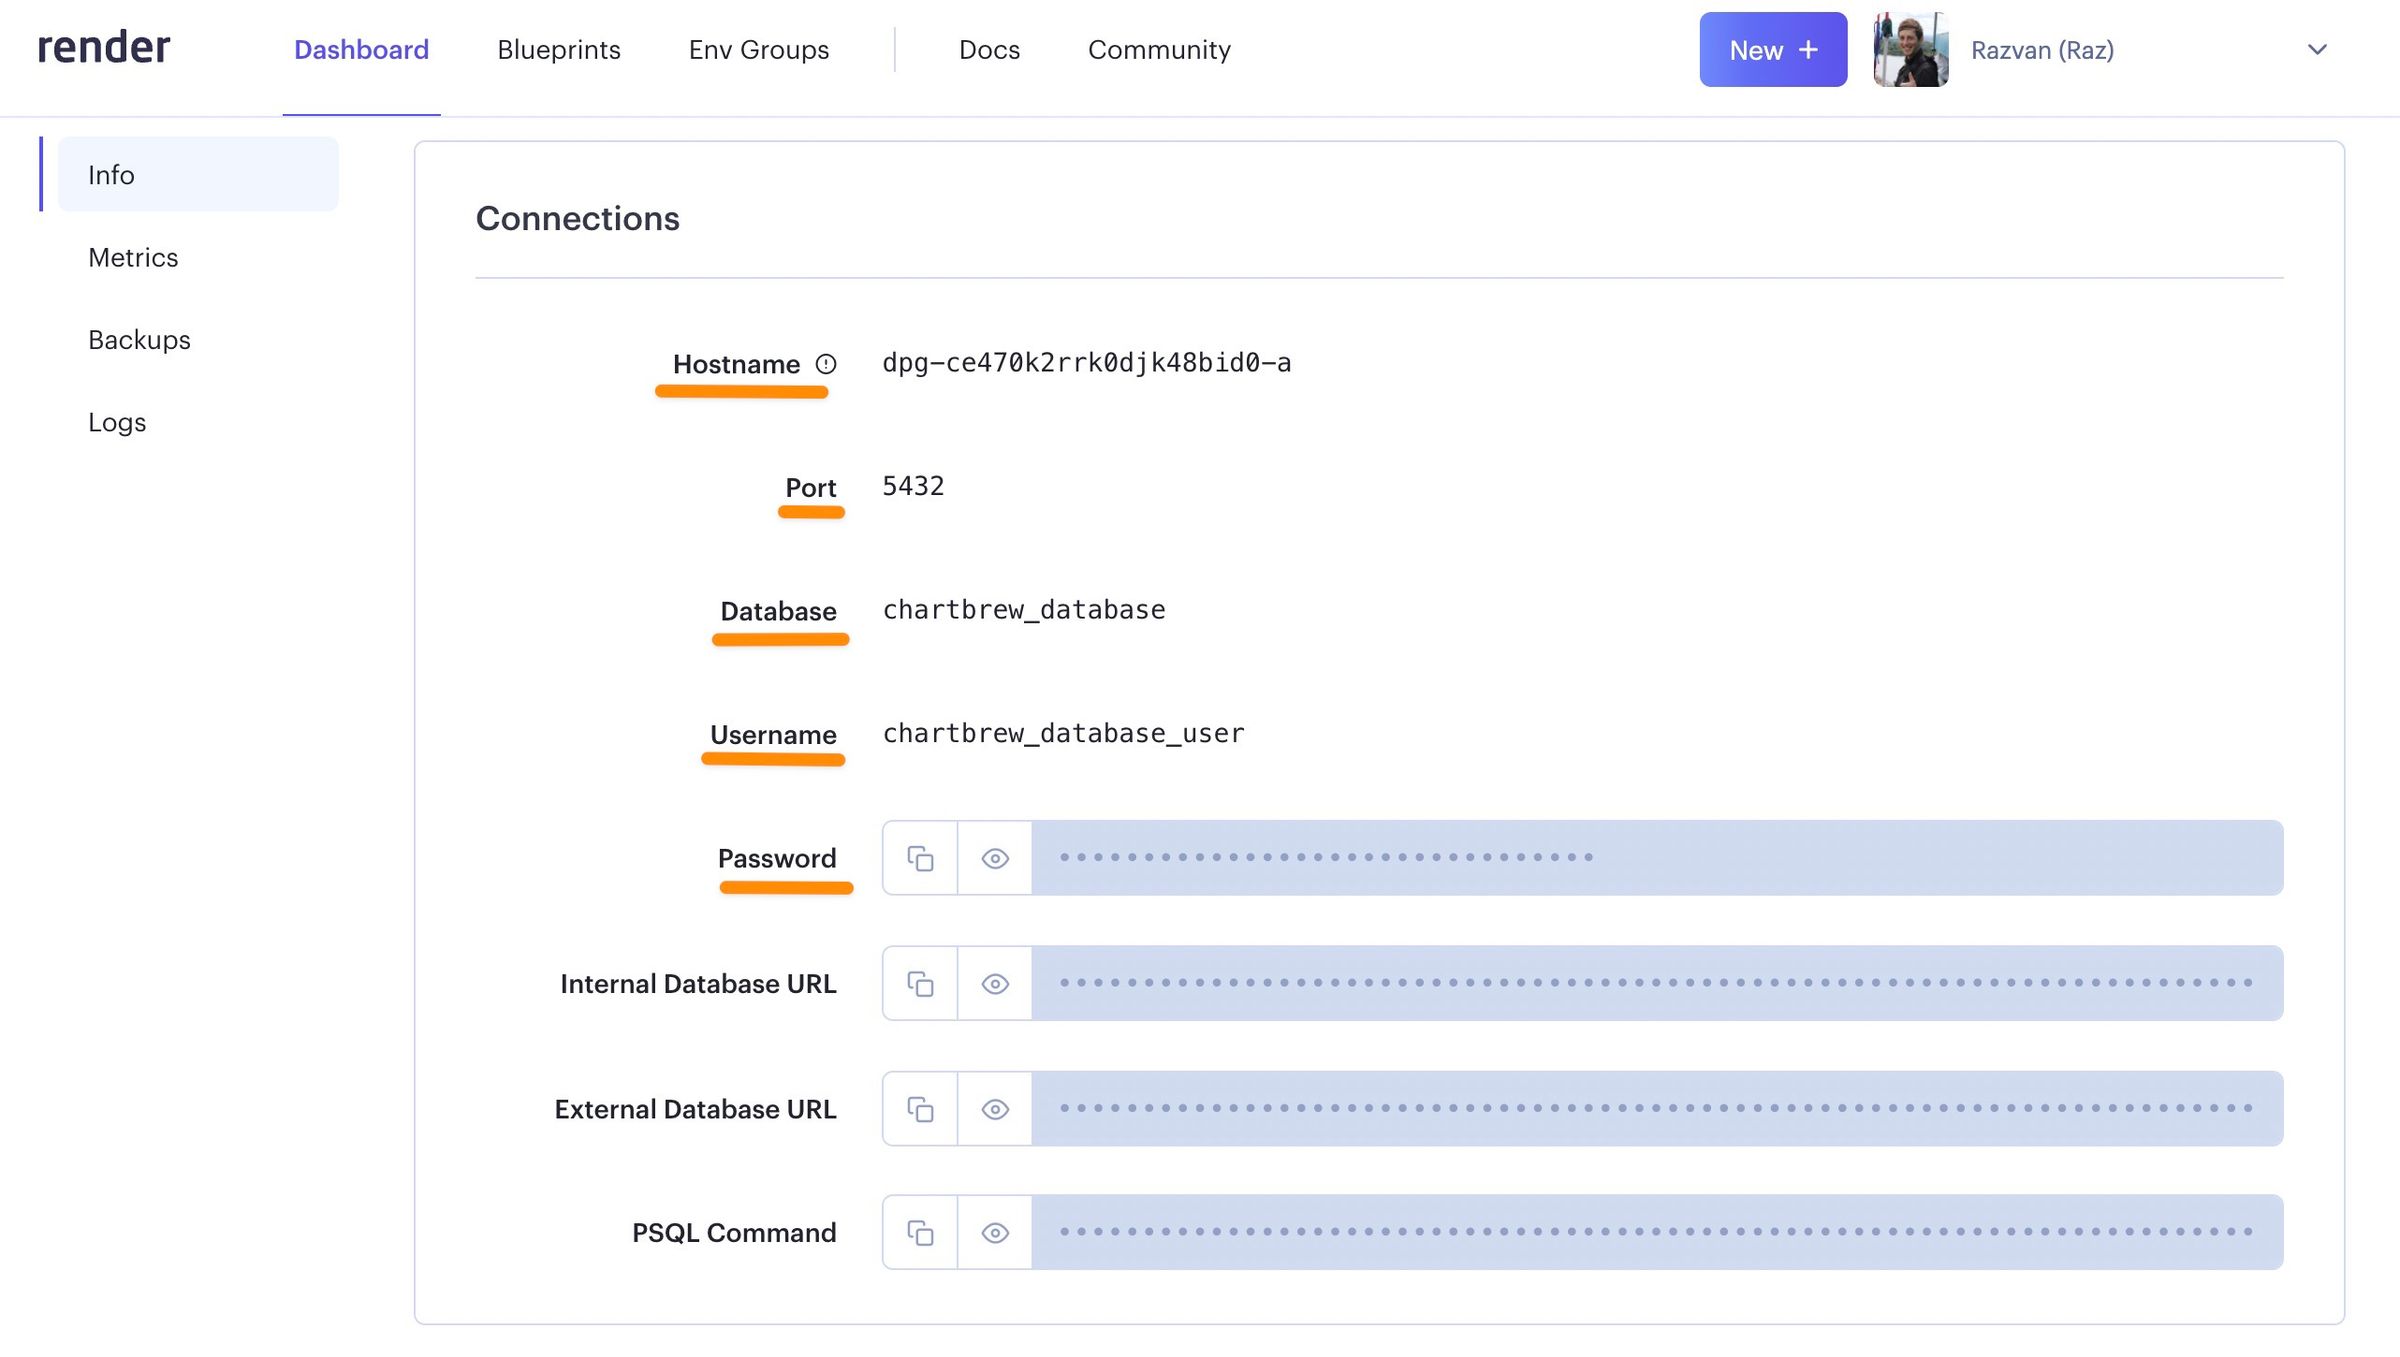Copy the PSQL Command

click(919, 1232)
